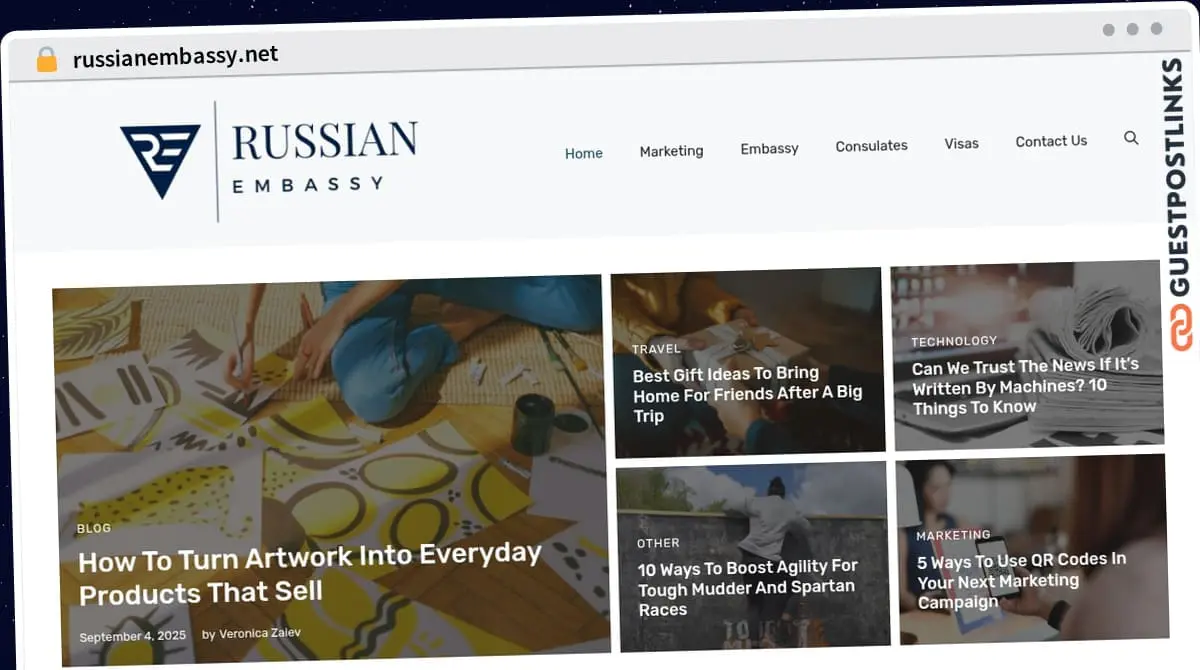Open the Consulates page
This screenshot has width=1200, height=670.
[872, 145]
